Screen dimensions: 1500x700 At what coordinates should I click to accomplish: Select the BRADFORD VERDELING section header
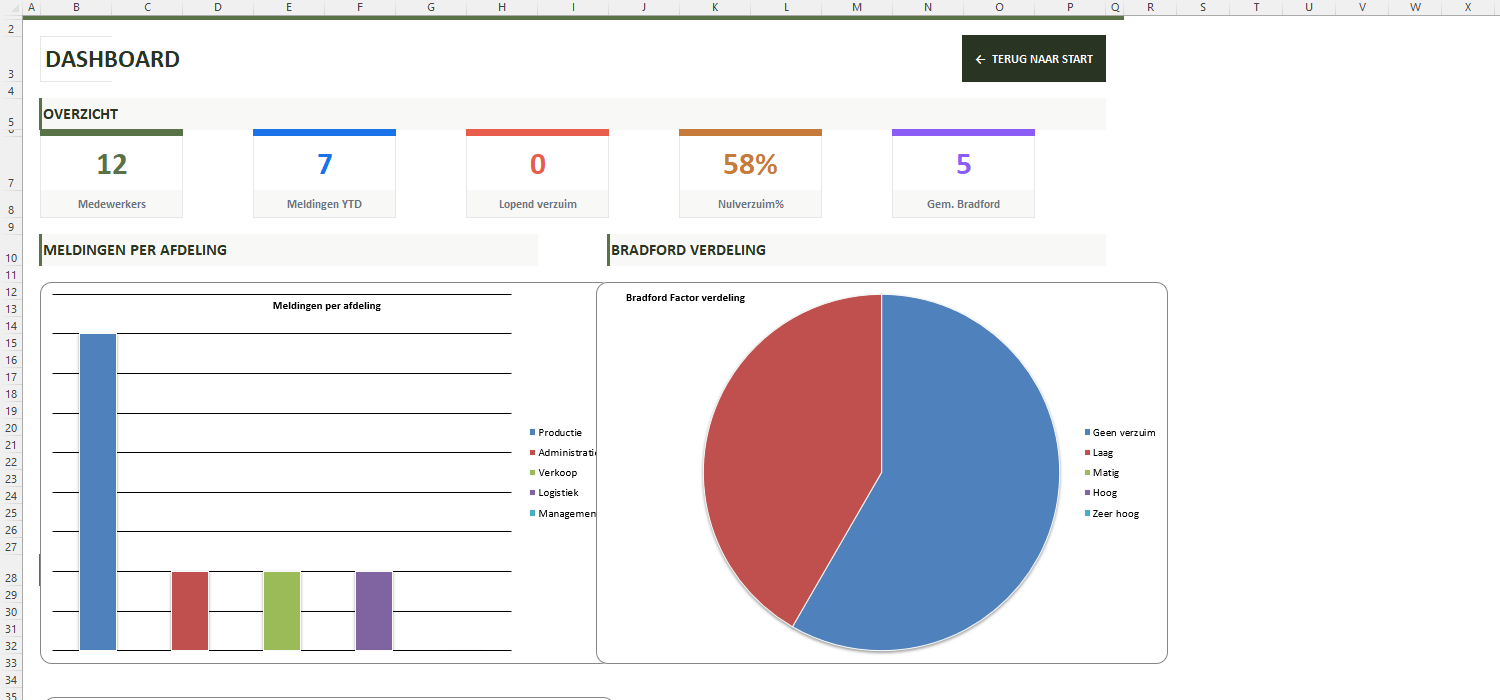point(856,250)
